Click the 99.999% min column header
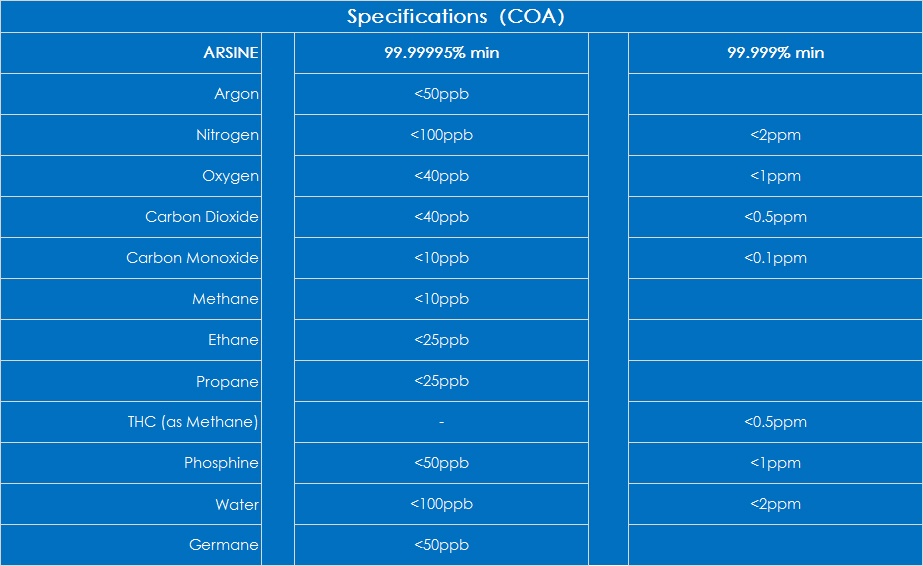Viewport: 923px width, 566px height. pyautogui.click(x=775, y=53)
